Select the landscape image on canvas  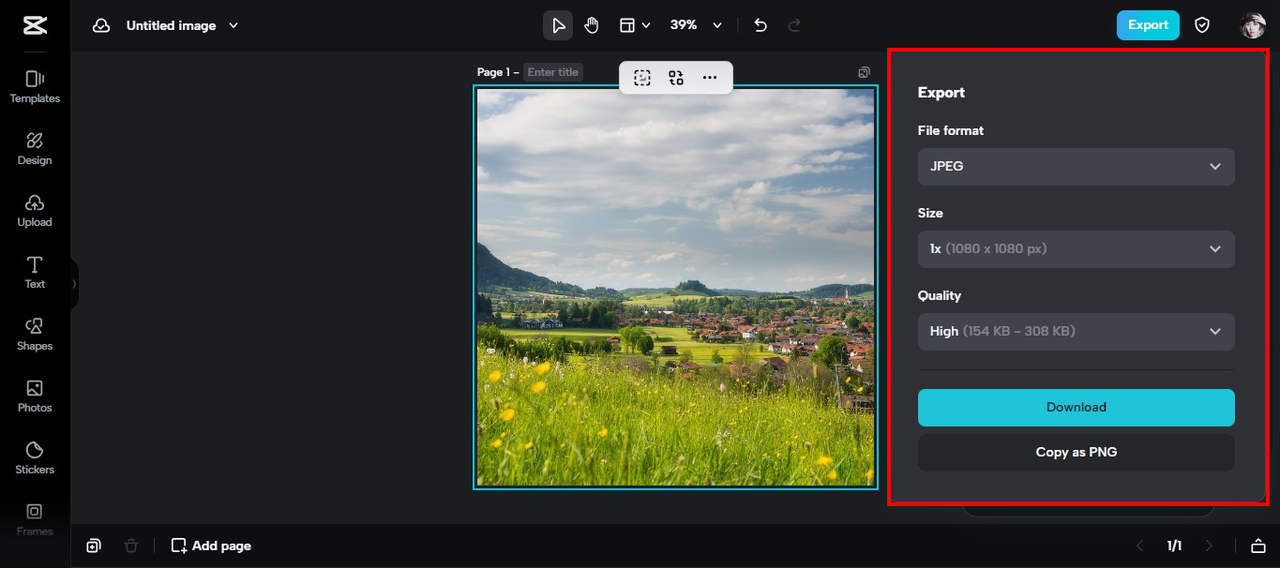coord(675,287)
